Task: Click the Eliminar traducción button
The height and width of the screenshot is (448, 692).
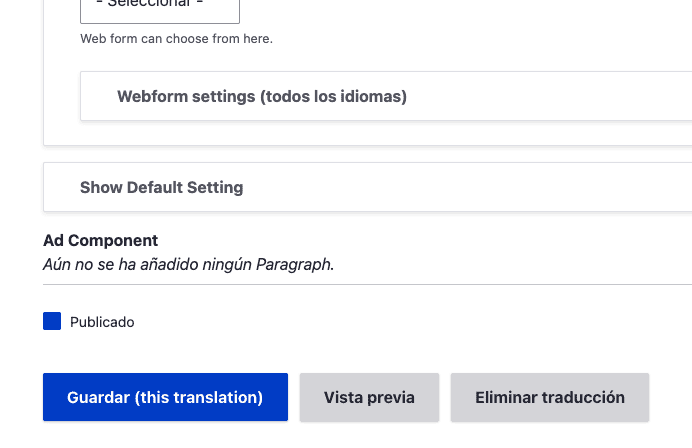Action: tap(549, 397)
